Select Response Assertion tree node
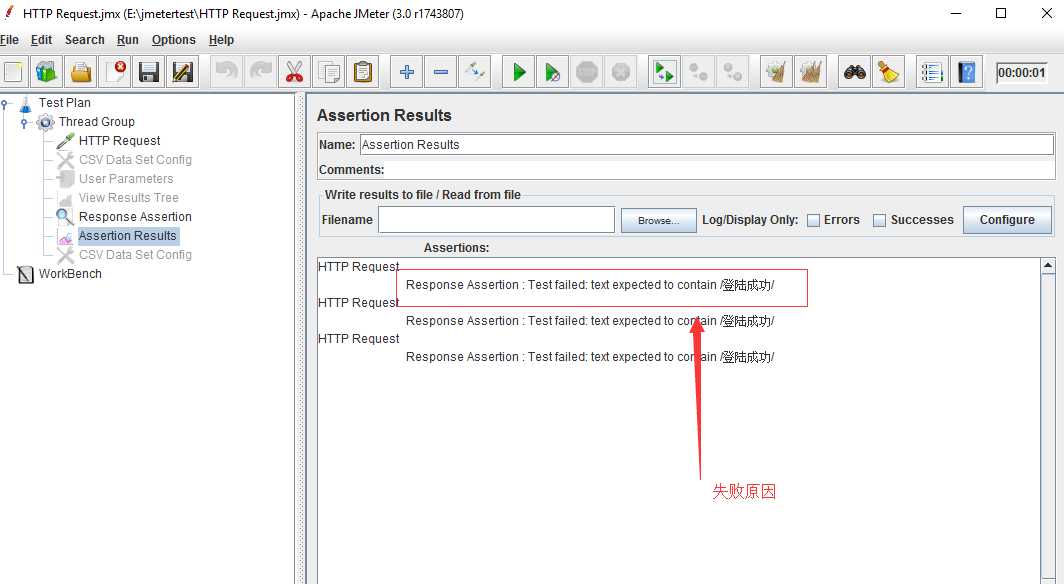1064x584 pixels. (x=135, y=216)
